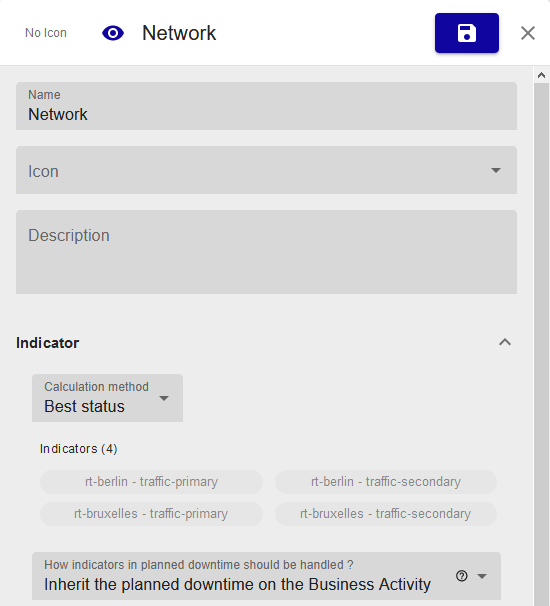The width and height of the screenshot is (550, 606).
Task: Click the save floppy disk icon
Action: click(x=467, y=33)
